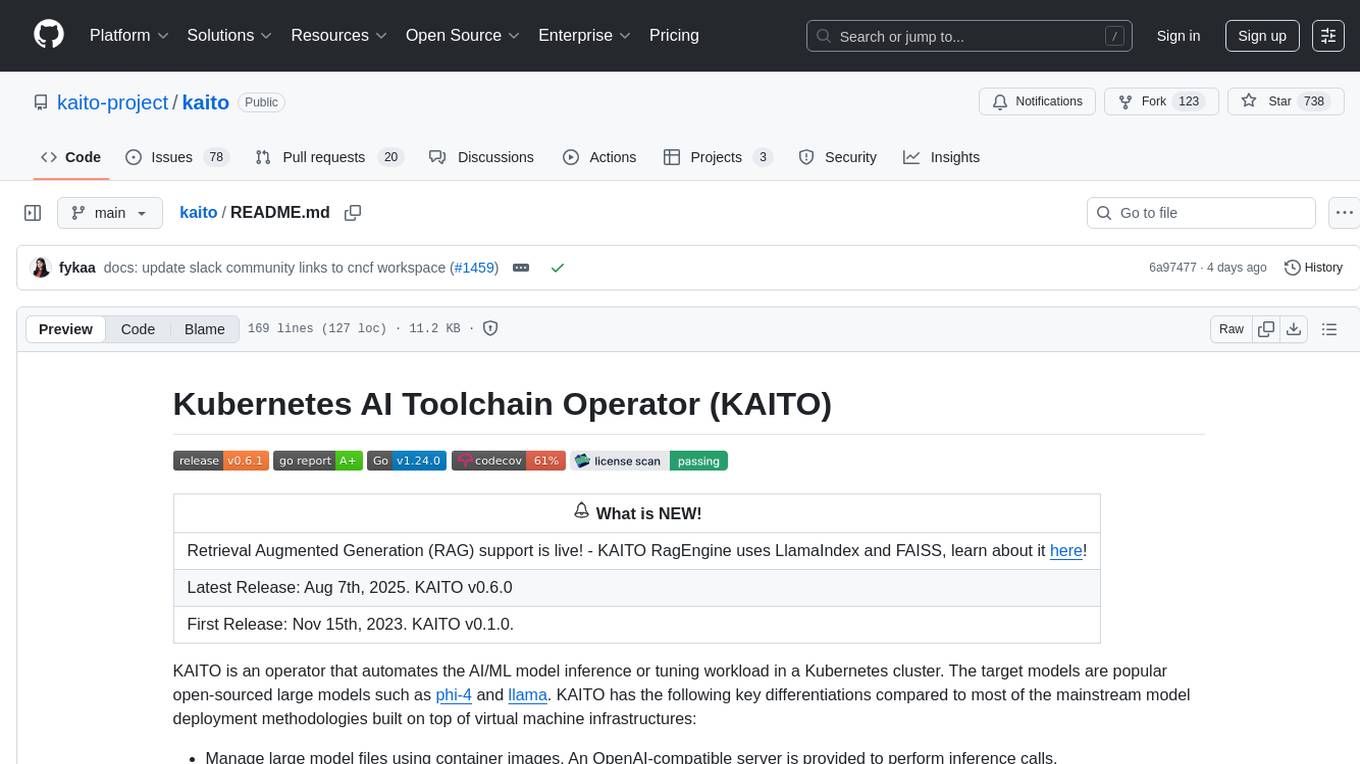Open commit author fykaa link
This screenshot has height=764, width=1360.
[77, 268]
